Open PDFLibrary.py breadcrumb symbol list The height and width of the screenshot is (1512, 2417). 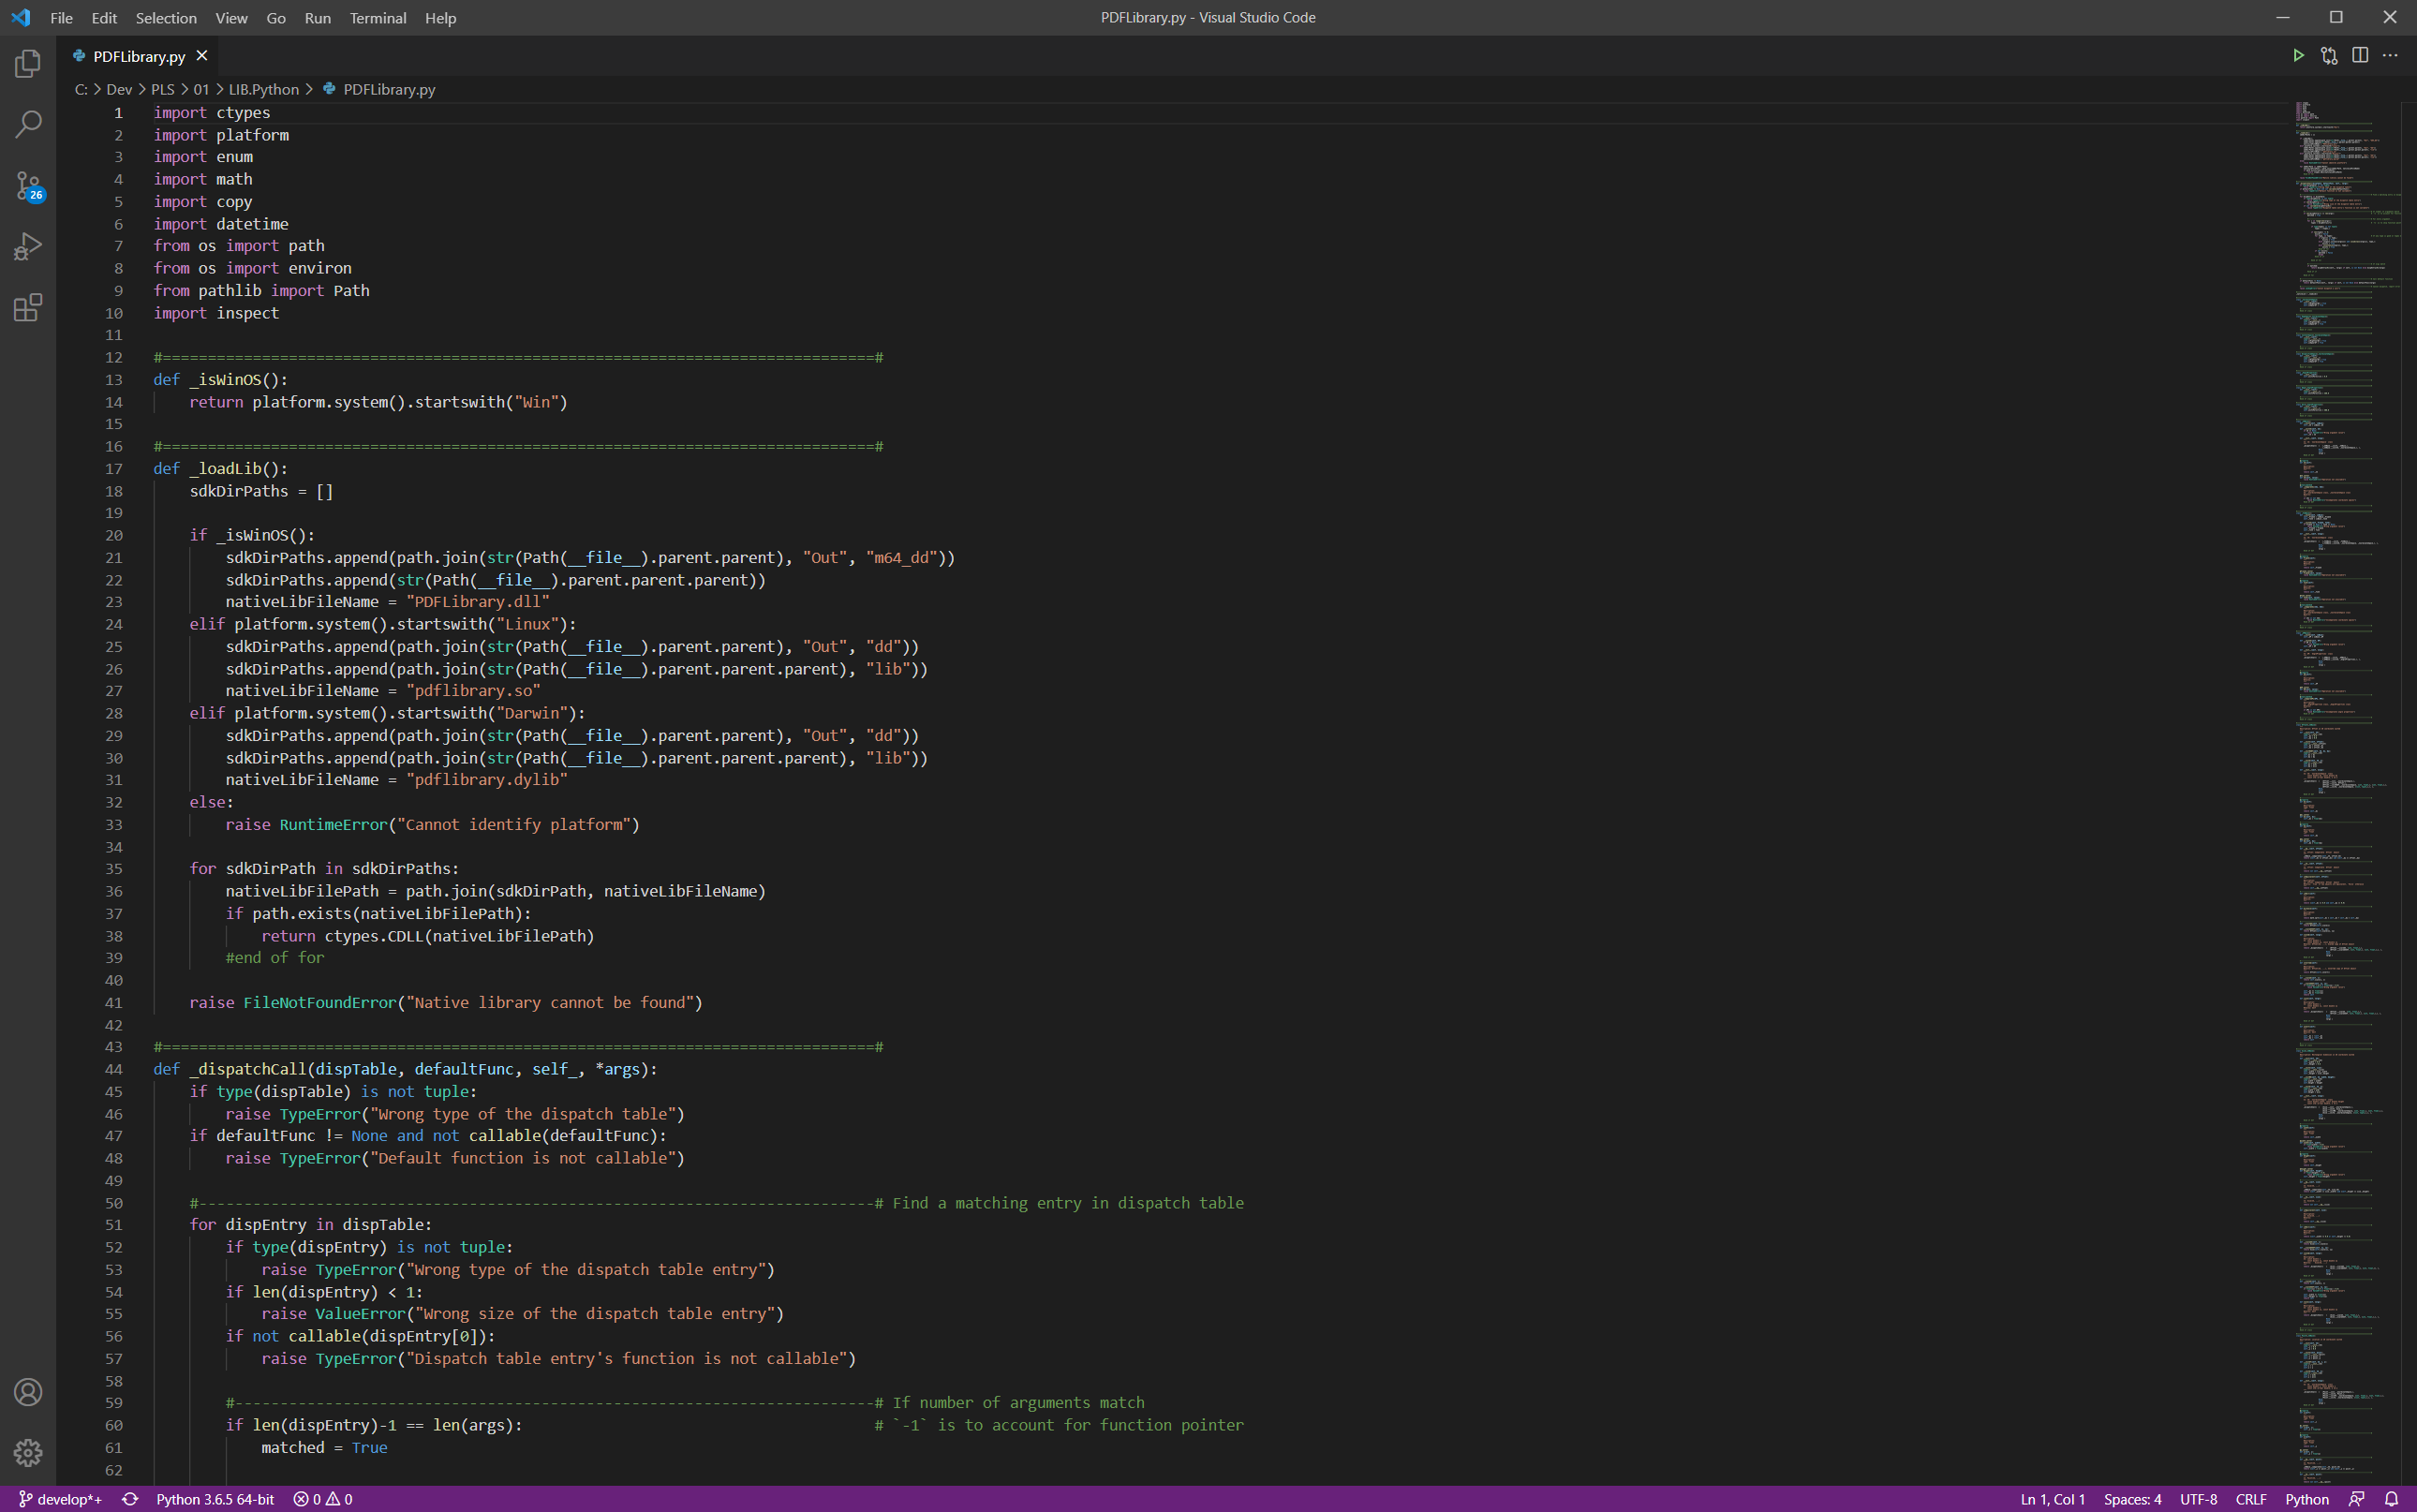(x=379, y=89)
